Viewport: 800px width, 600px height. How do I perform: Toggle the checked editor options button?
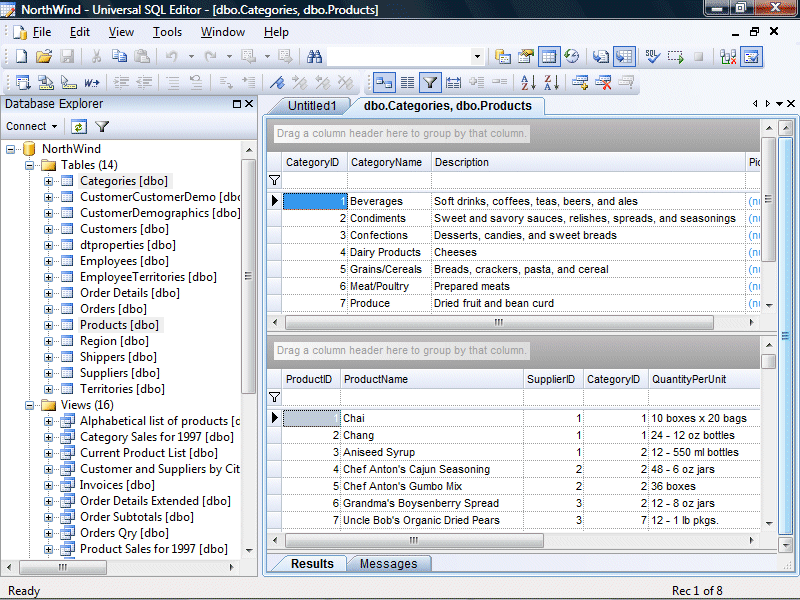pos(752,56)
